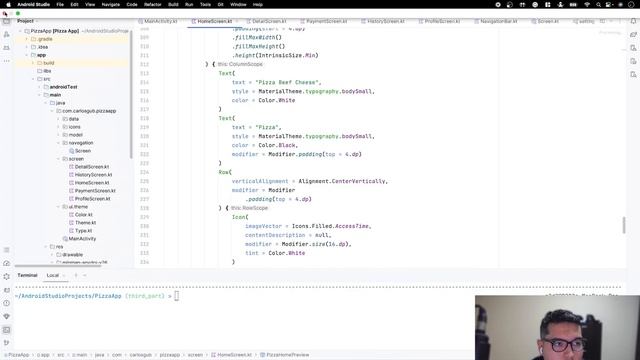640x360 pixels.
Task: Collapse the ui.theme package
Action: point(58,207)
